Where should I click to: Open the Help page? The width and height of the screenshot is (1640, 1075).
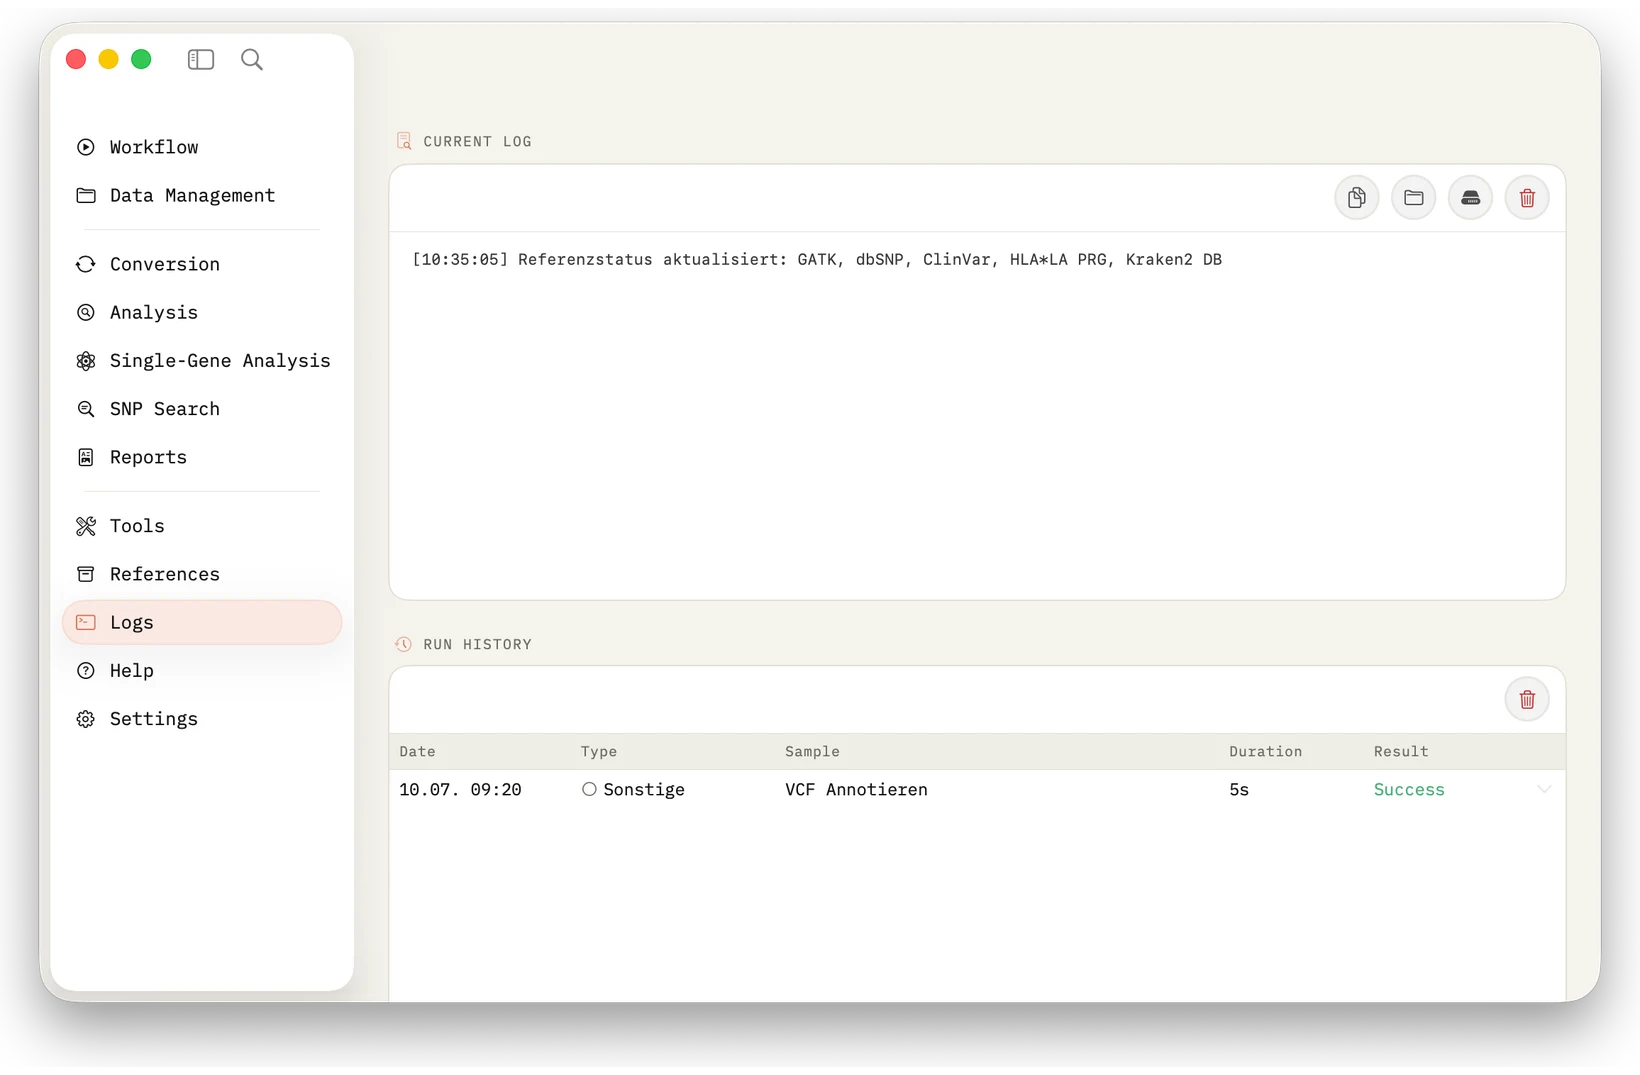coord(202,670)
